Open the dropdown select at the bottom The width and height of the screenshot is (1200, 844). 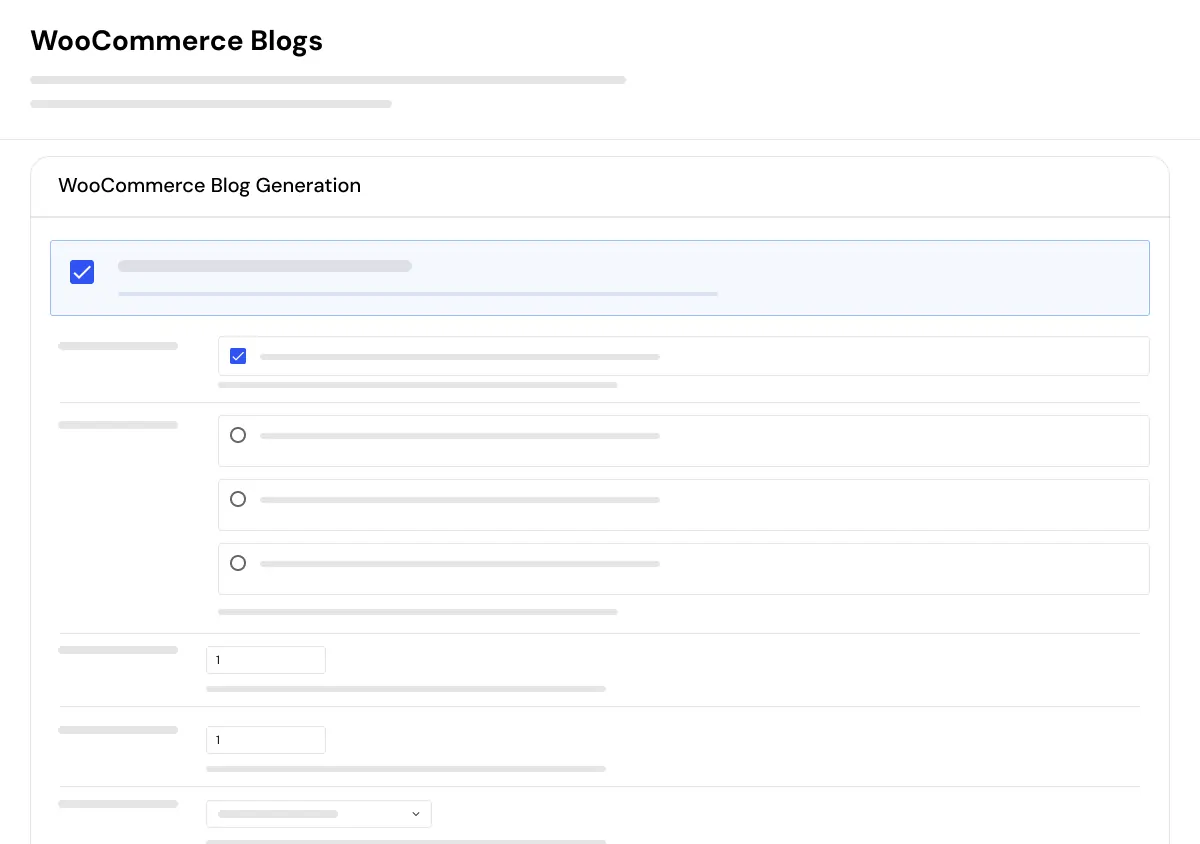tap(319, 814)
